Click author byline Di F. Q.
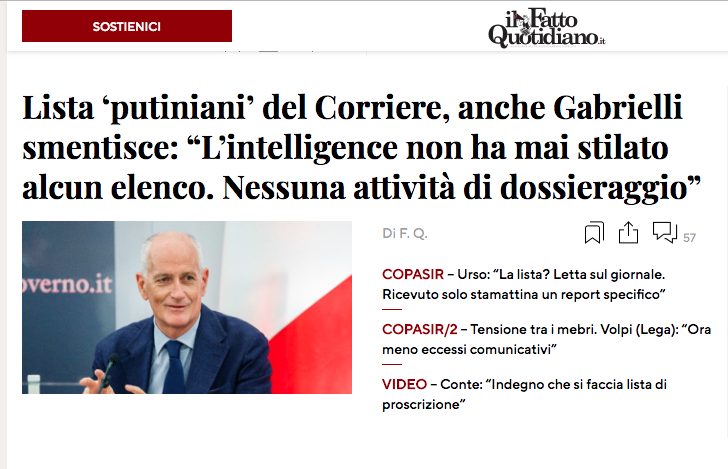This screenshot has width=728, height=469. point(404,233)
